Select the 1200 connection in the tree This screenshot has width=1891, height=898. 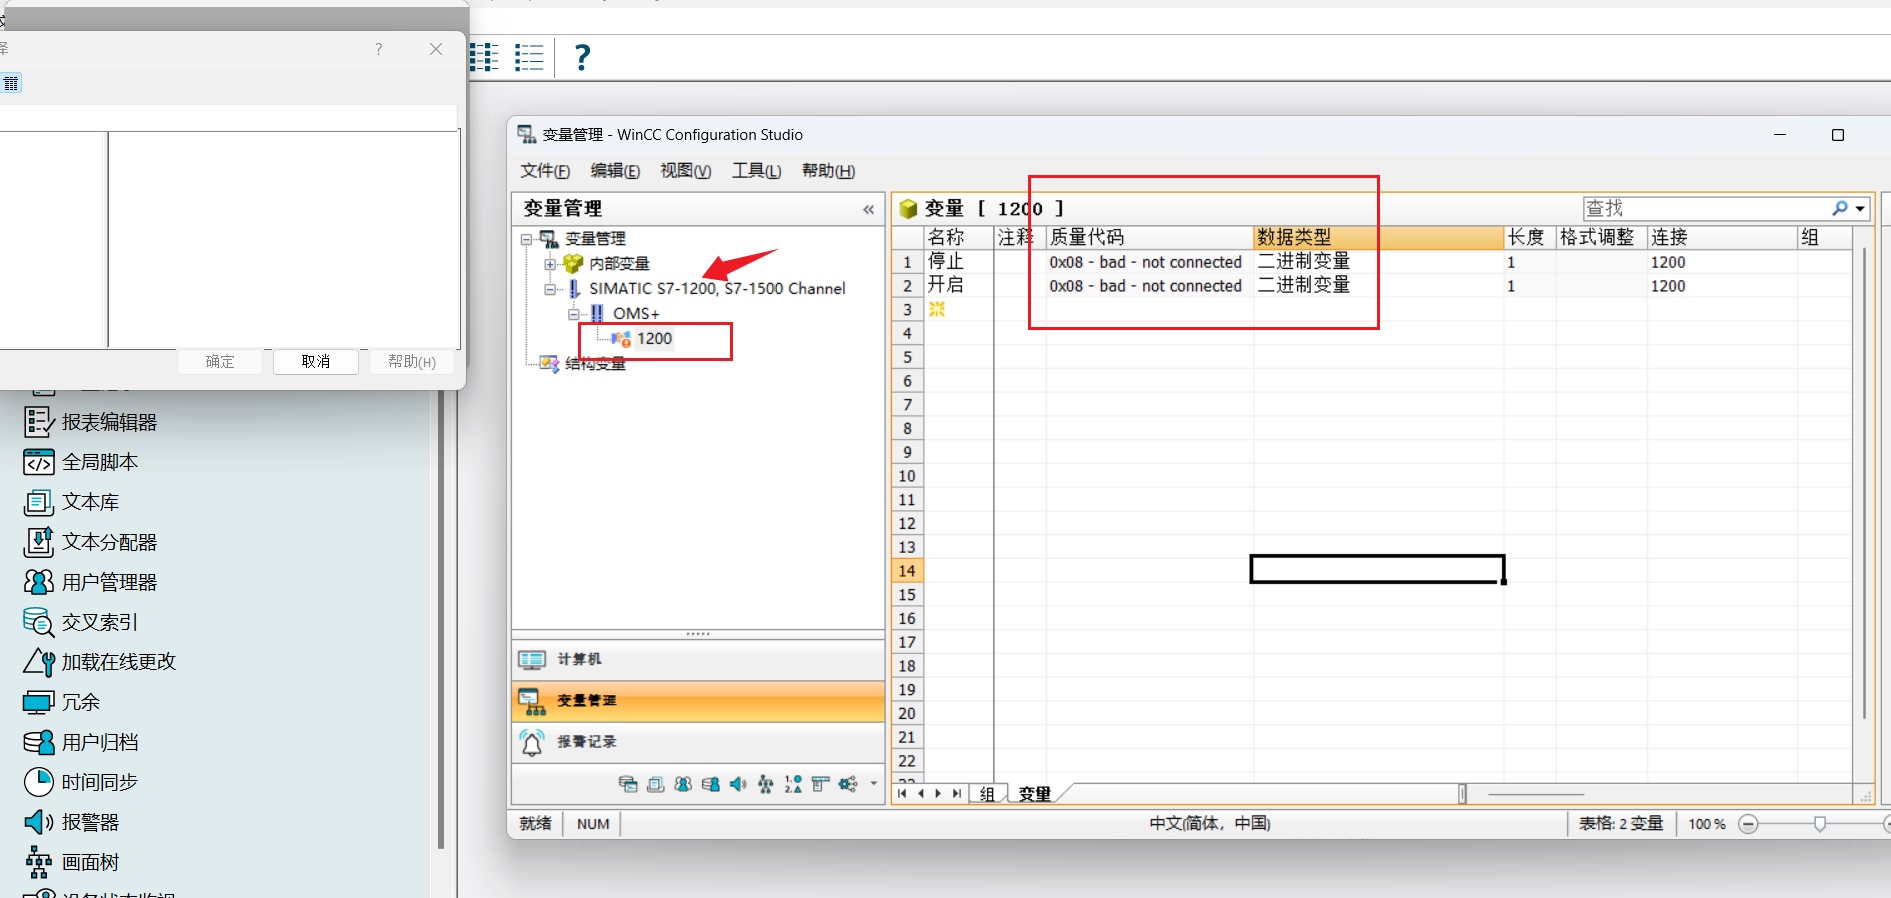point(654,339)
